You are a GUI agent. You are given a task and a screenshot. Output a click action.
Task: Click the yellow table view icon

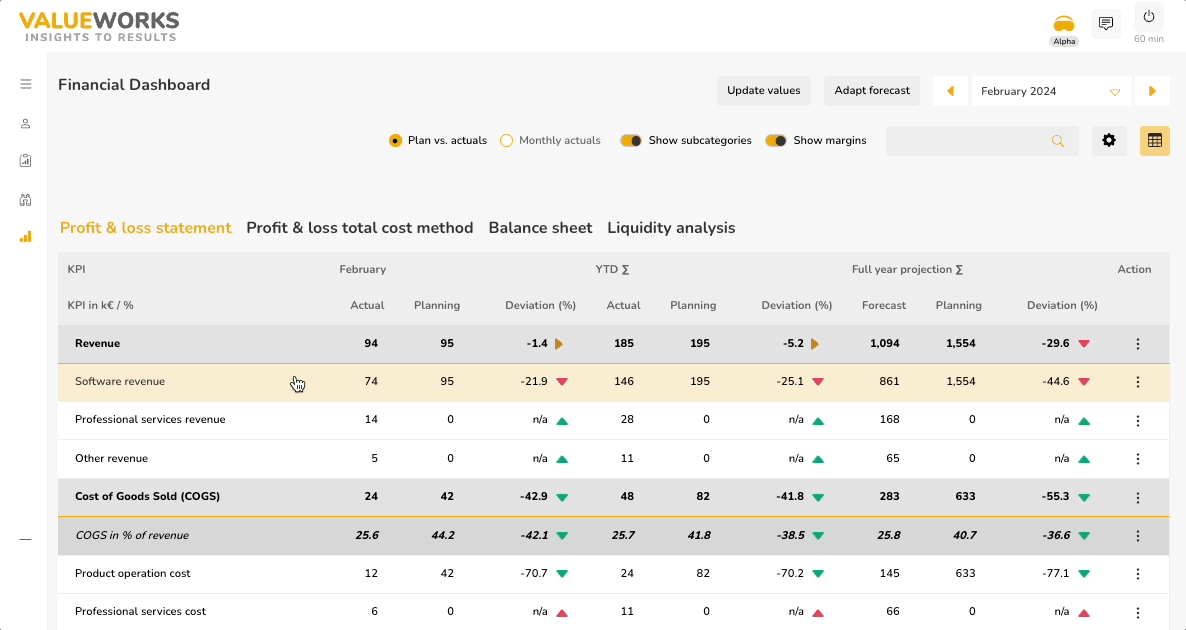pyautogui.click(x=1154, y=141)
